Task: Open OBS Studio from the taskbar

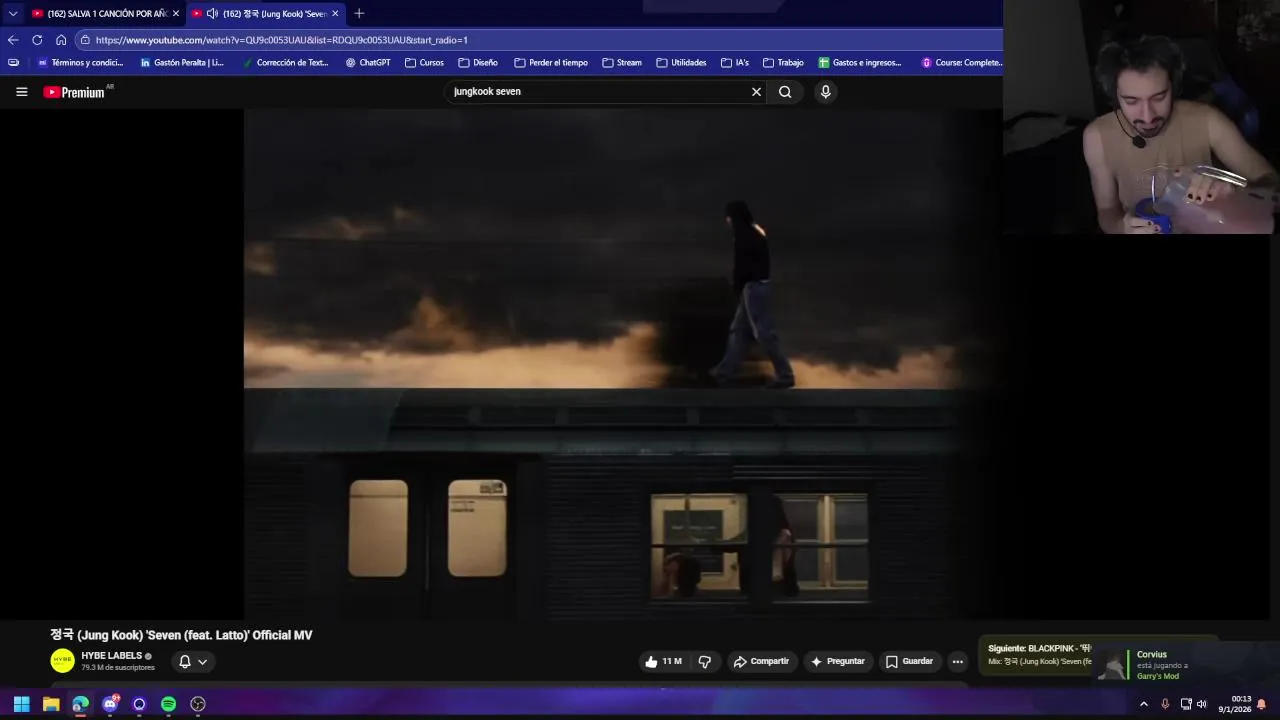Action: pyautogui.click(x=198, y=704)
